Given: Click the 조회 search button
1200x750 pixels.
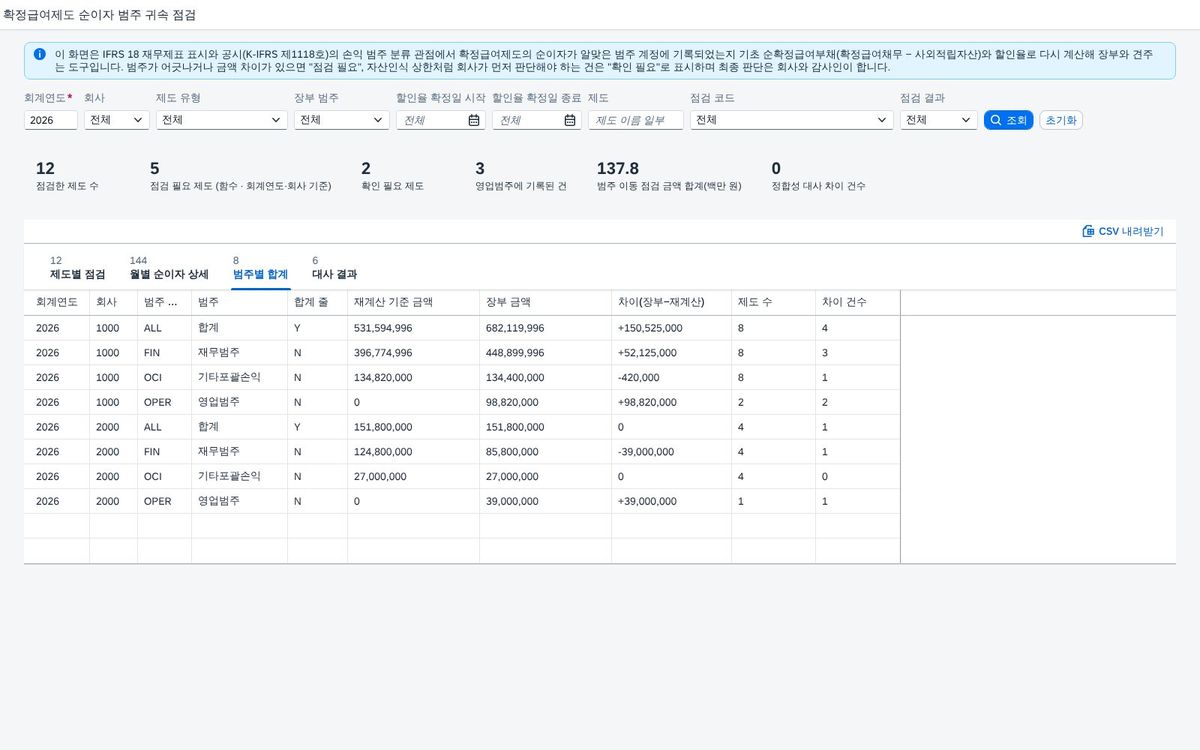Looking at the screenshot, I should click(1009, 120).
